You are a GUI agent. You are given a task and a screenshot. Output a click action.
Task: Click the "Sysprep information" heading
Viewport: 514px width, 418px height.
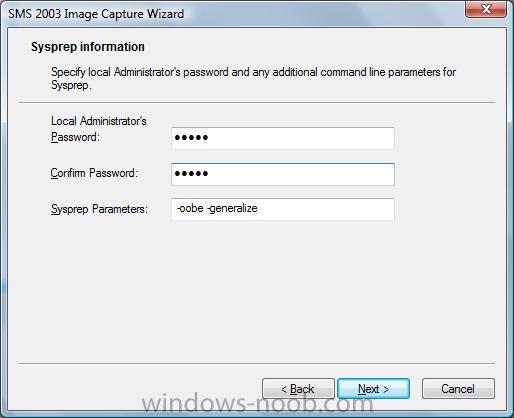click(88, 47)
